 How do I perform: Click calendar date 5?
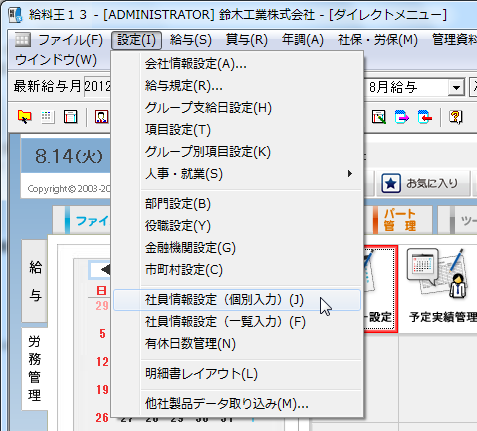[x=102, y=333]
